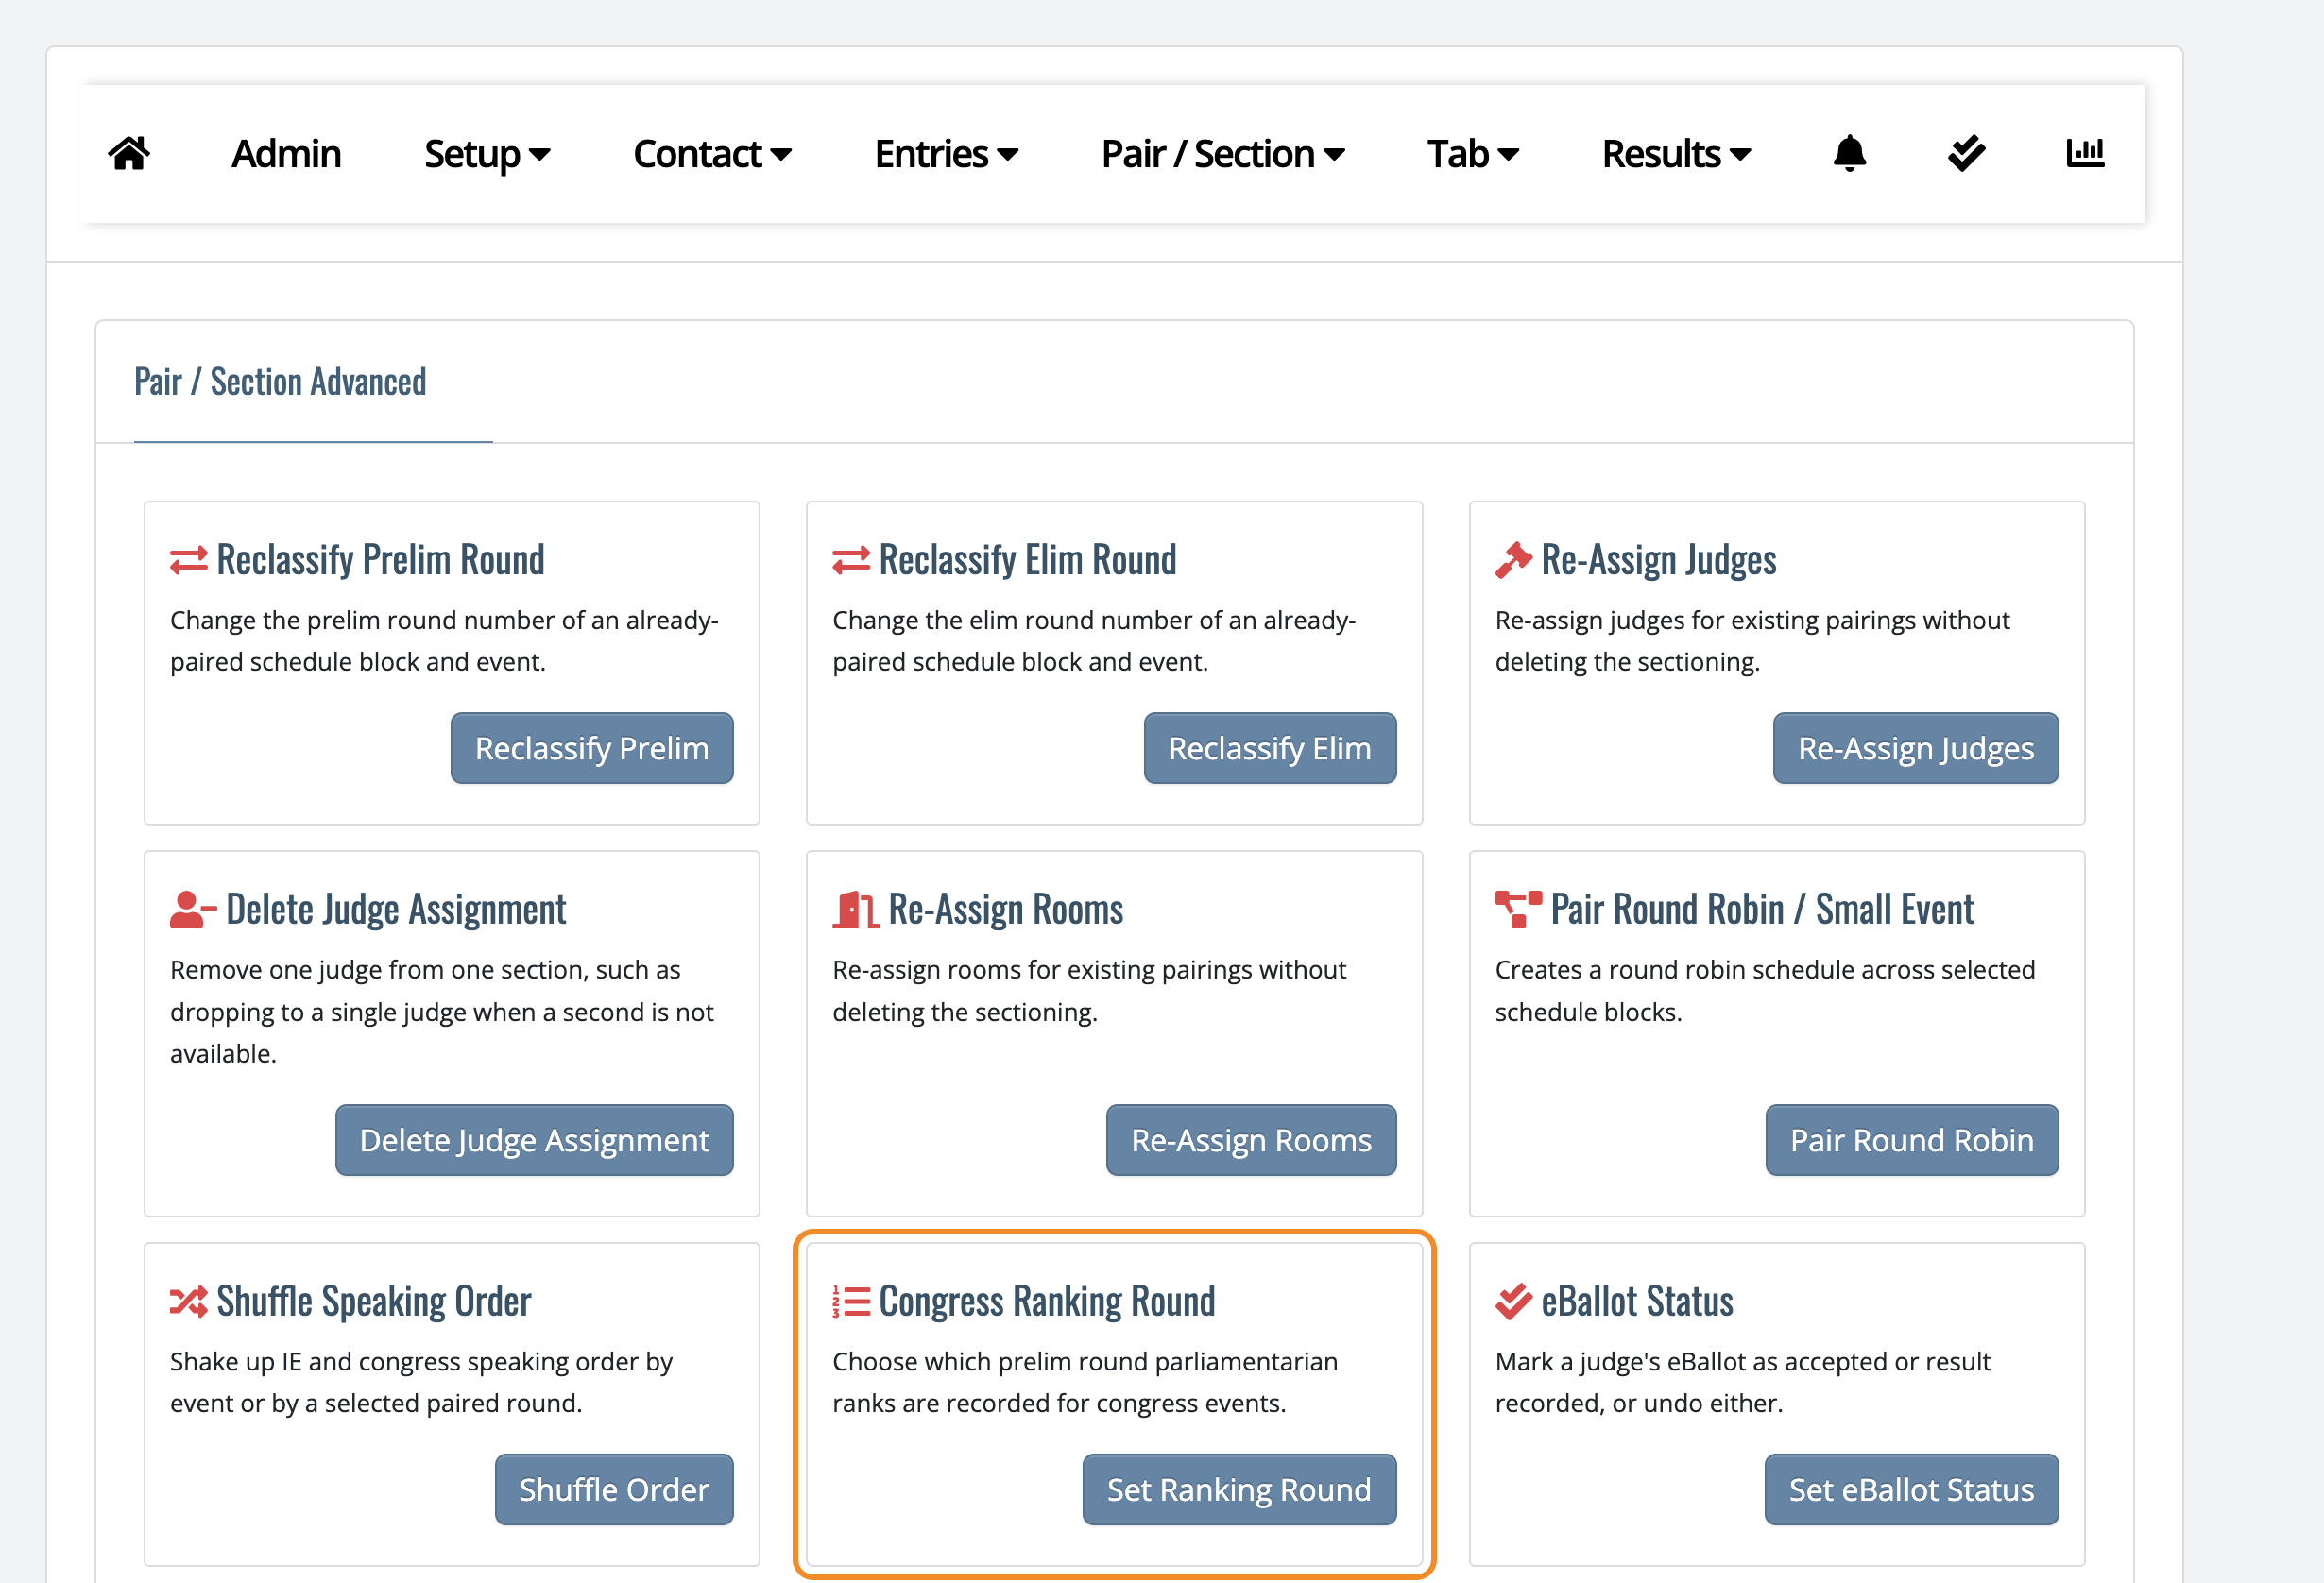Click the Set Ranking Round button

coord(1239,1489)
